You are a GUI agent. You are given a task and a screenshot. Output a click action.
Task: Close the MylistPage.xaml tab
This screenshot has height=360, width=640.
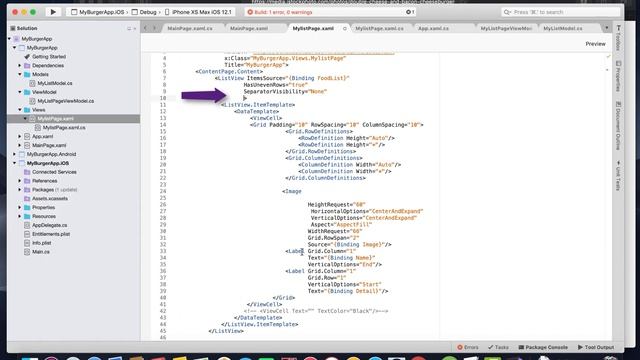coord(345,29)
